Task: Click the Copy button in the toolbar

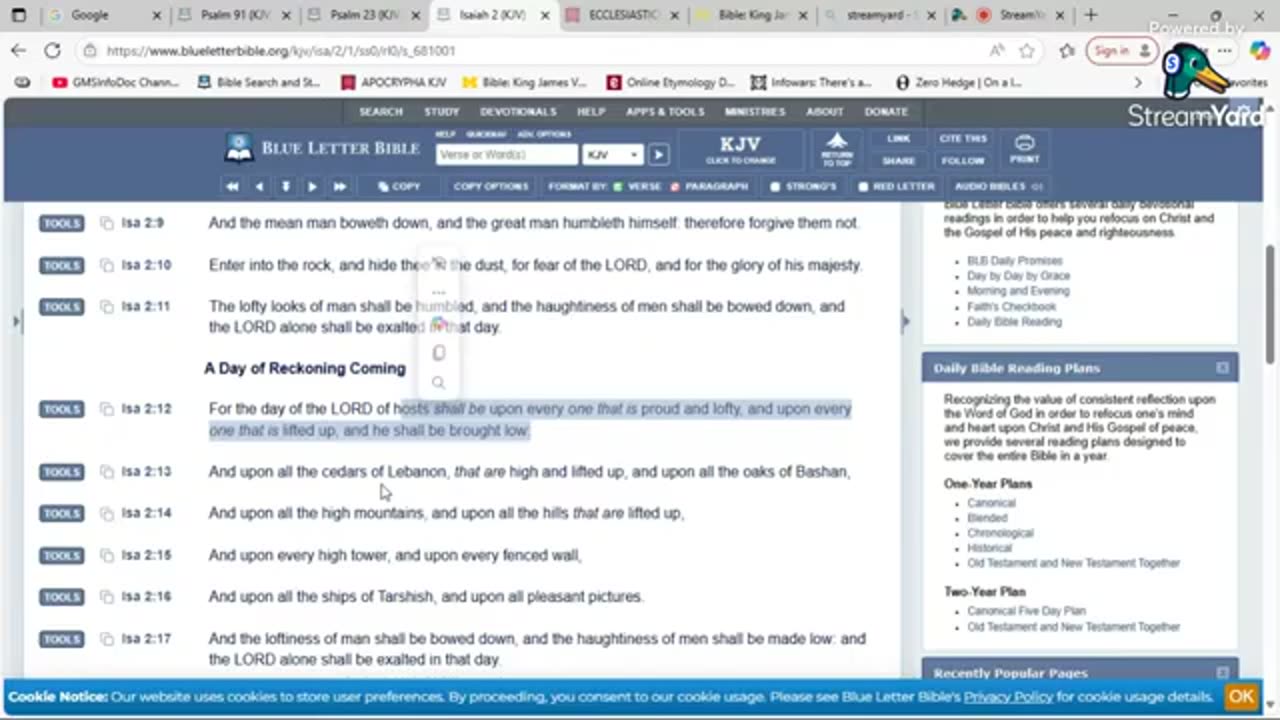Action: pos(398,187)
